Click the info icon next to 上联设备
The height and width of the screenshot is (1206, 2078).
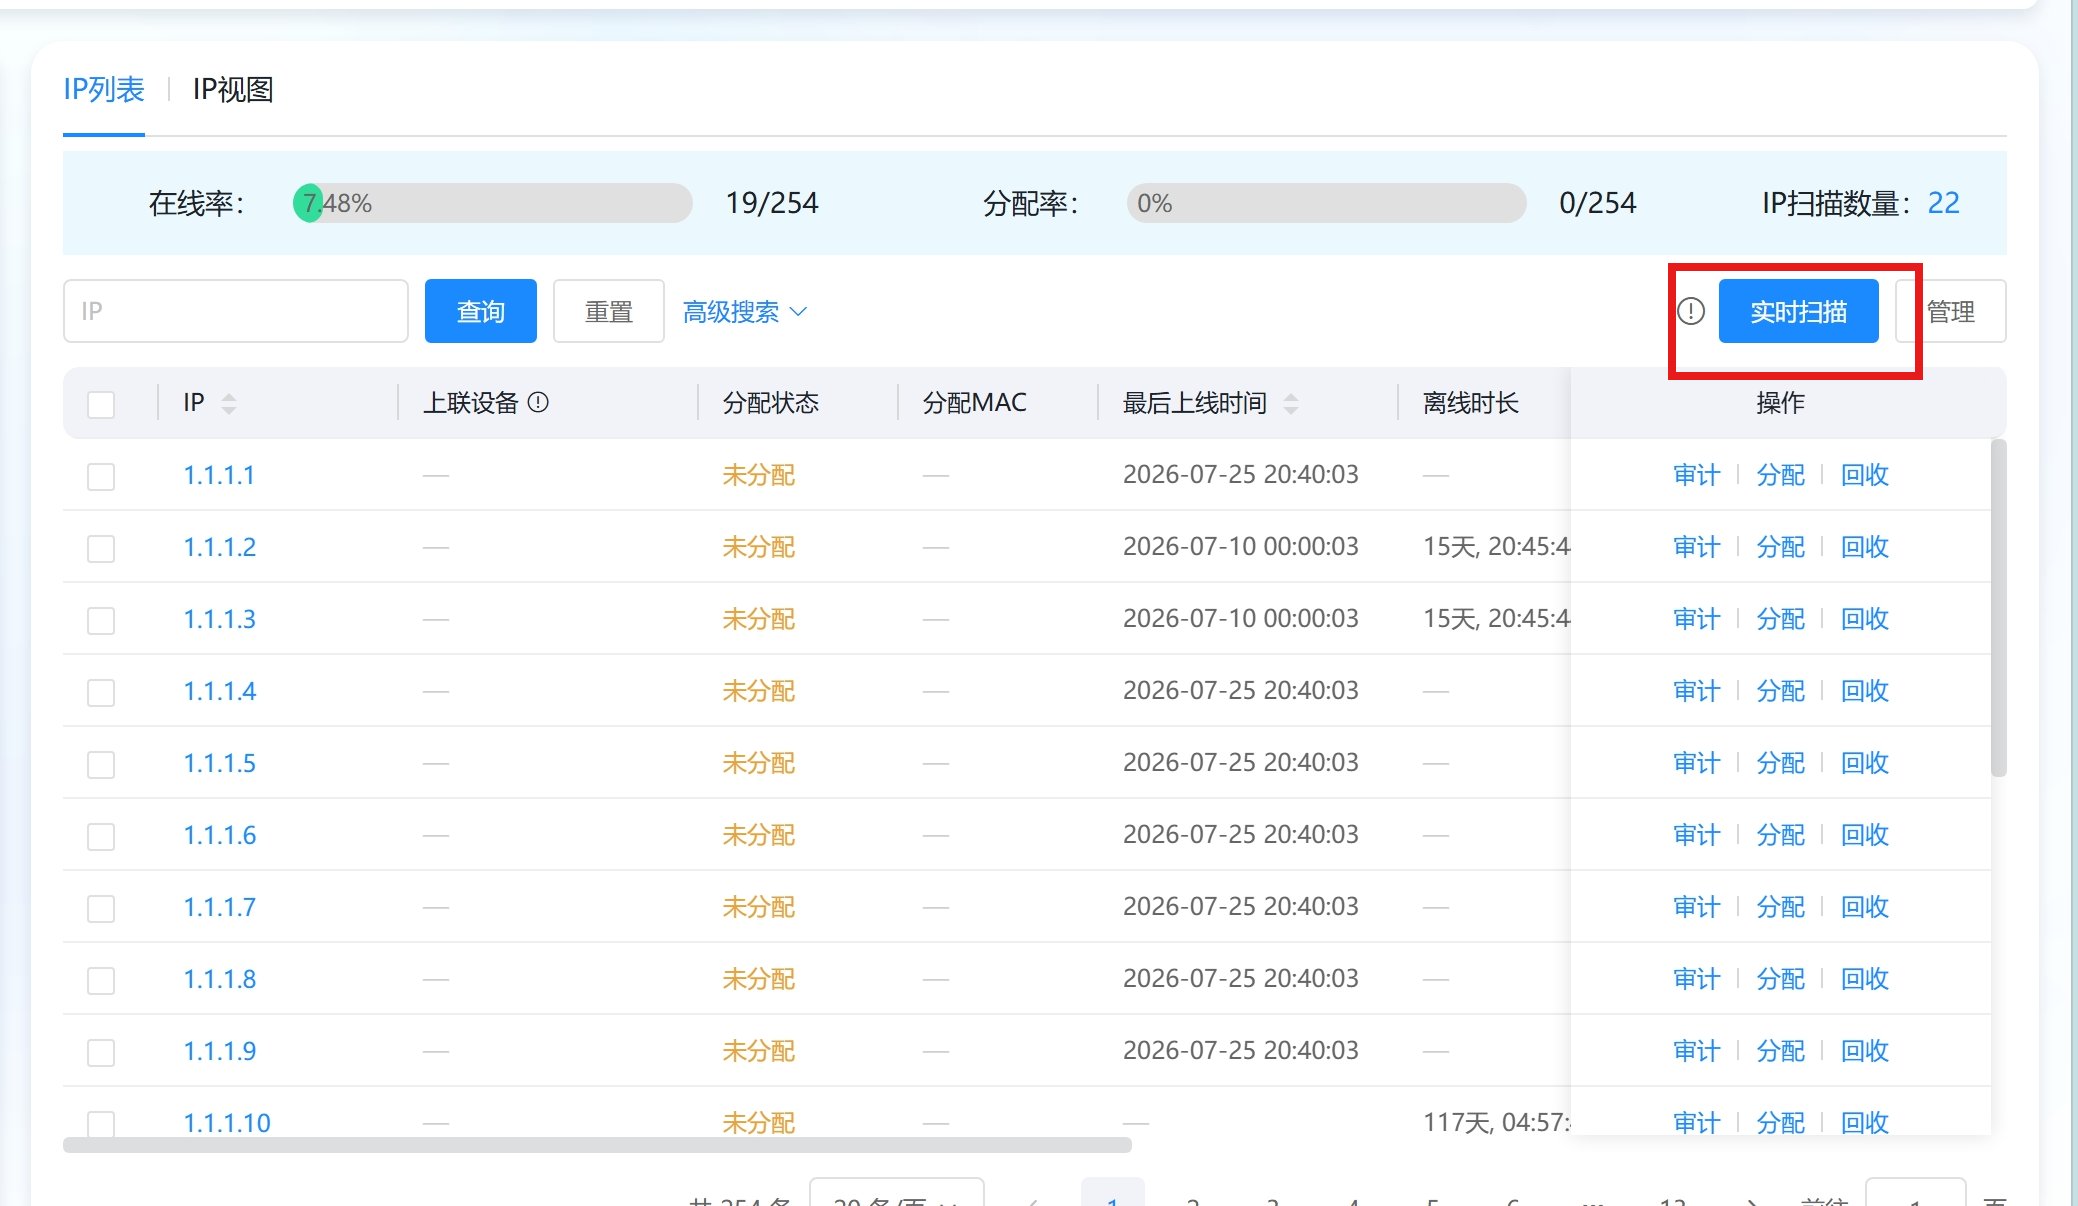click(538, 402)
